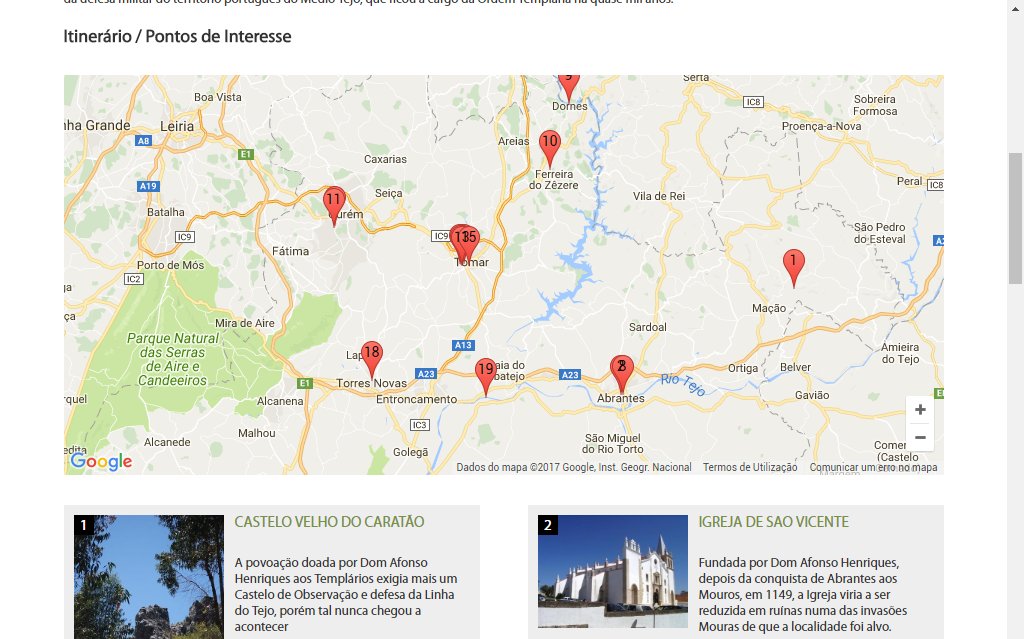Open Castelo Velho do Caratão title link
The width and height of the screenshot is (1024, 639).
[x=329, y=522]
